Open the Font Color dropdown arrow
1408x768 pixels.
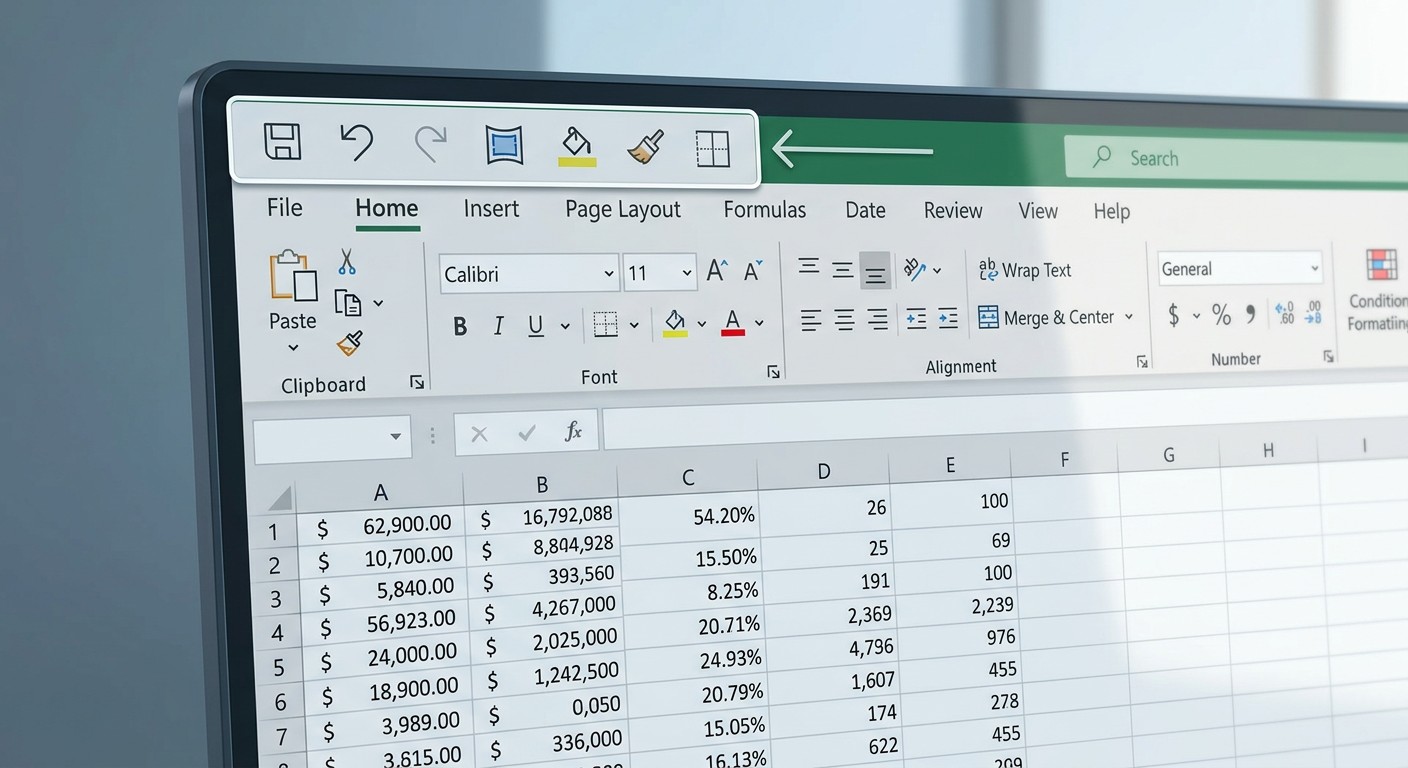tap(759, 323)
